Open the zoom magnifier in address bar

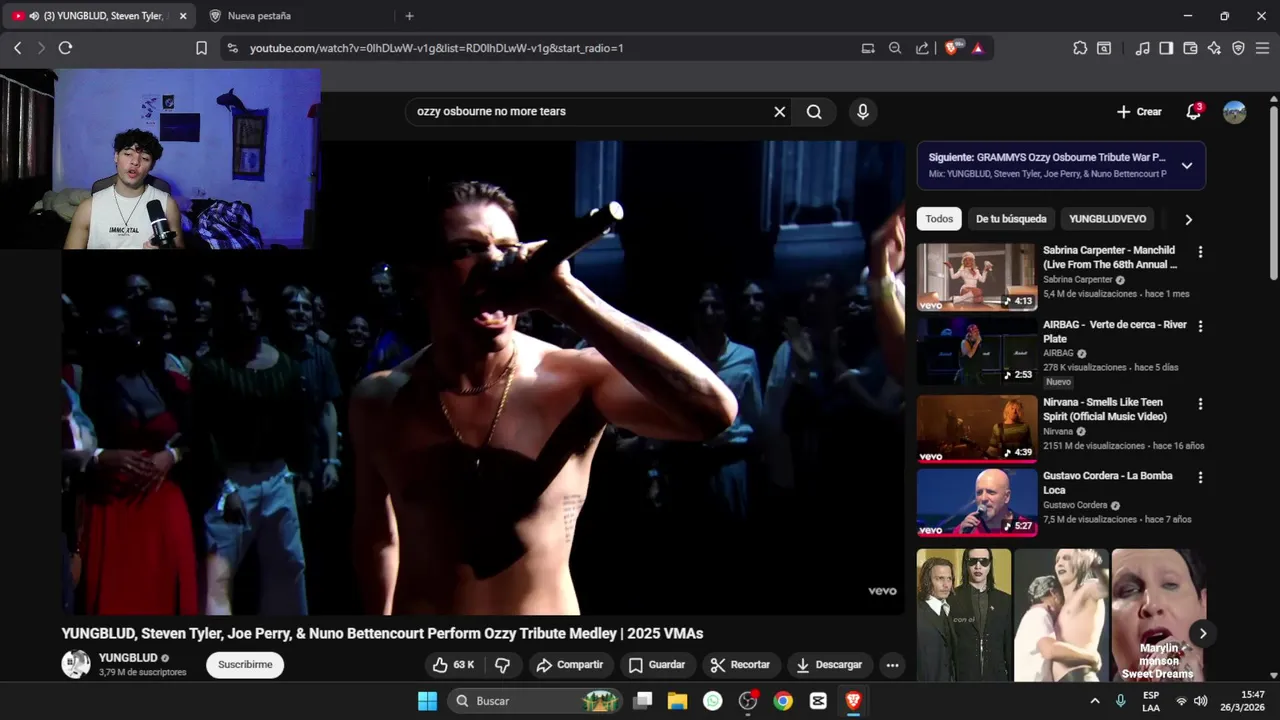895,48
